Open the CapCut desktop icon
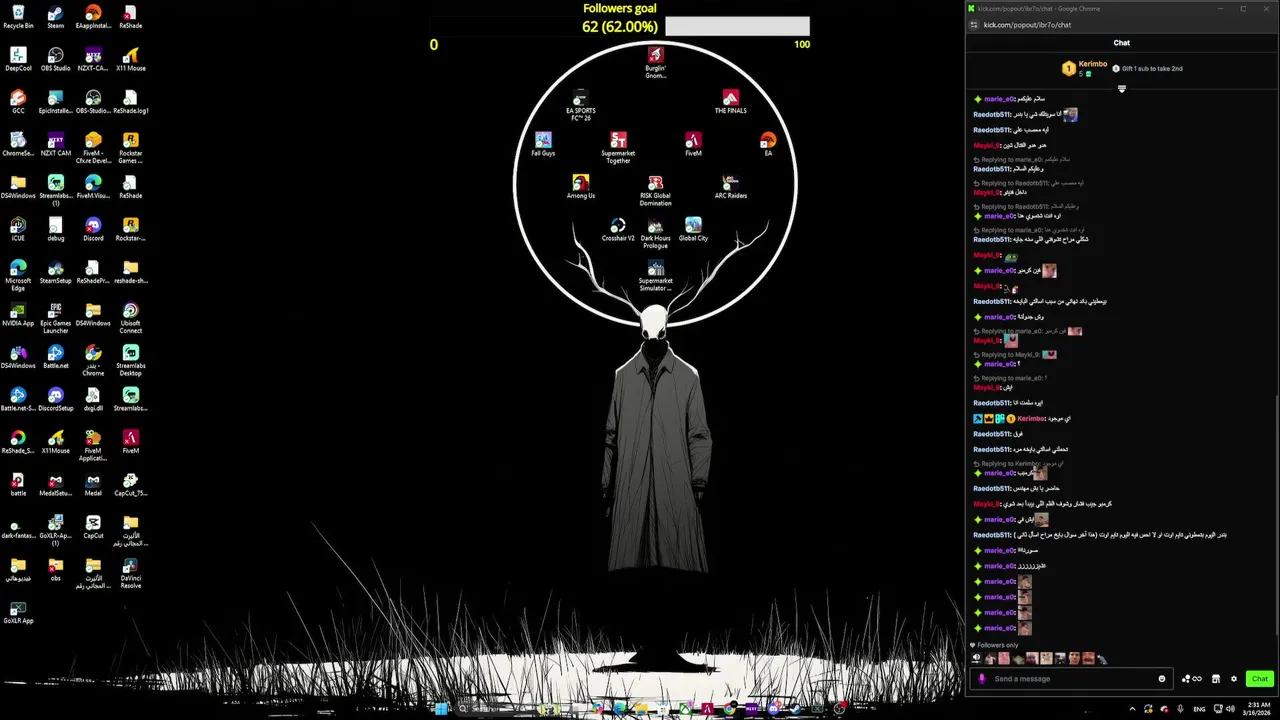The image size is (1280, 720). click(x=93, y=526)
